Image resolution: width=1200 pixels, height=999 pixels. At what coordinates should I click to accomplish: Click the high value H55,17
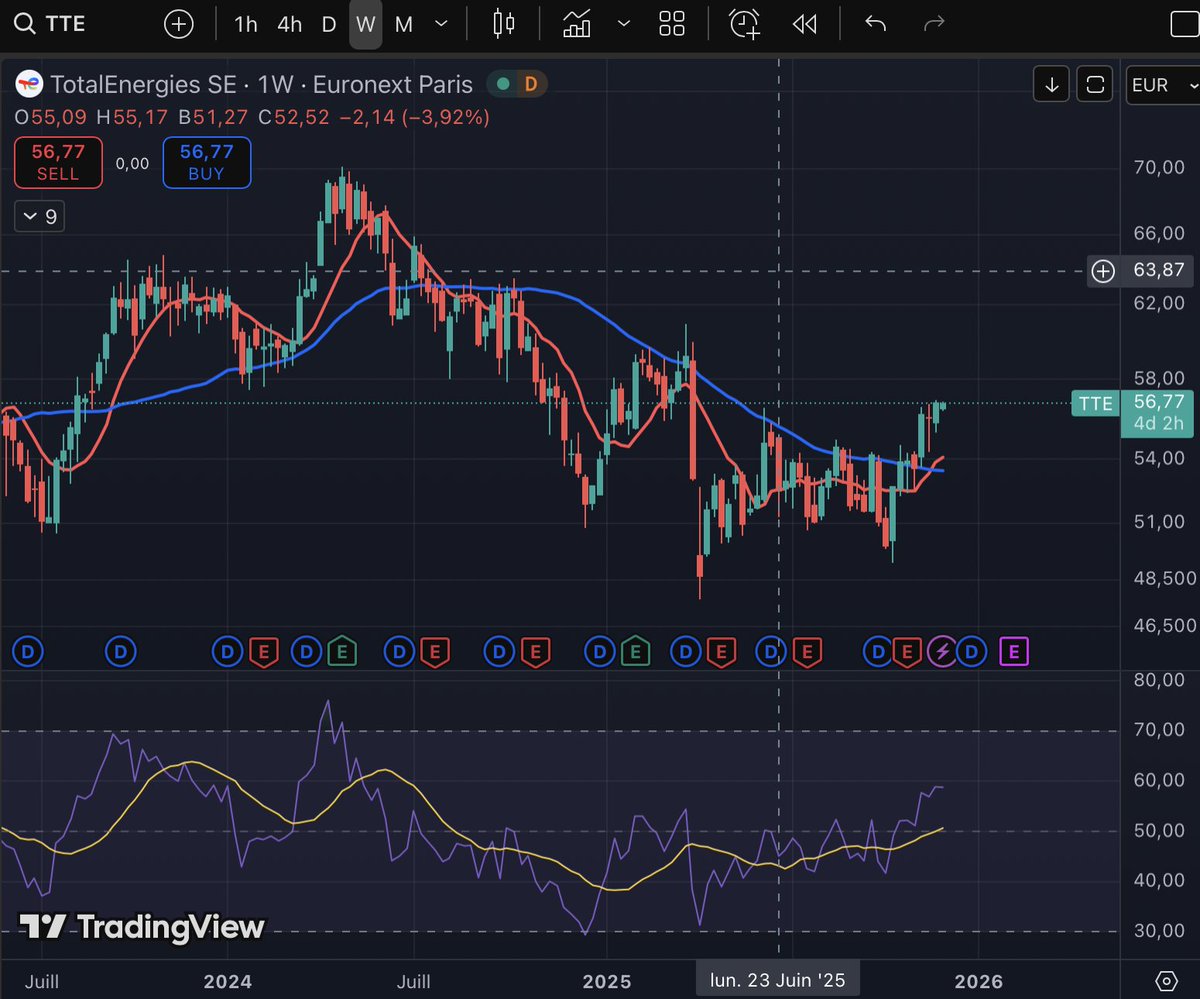[133, 117]
